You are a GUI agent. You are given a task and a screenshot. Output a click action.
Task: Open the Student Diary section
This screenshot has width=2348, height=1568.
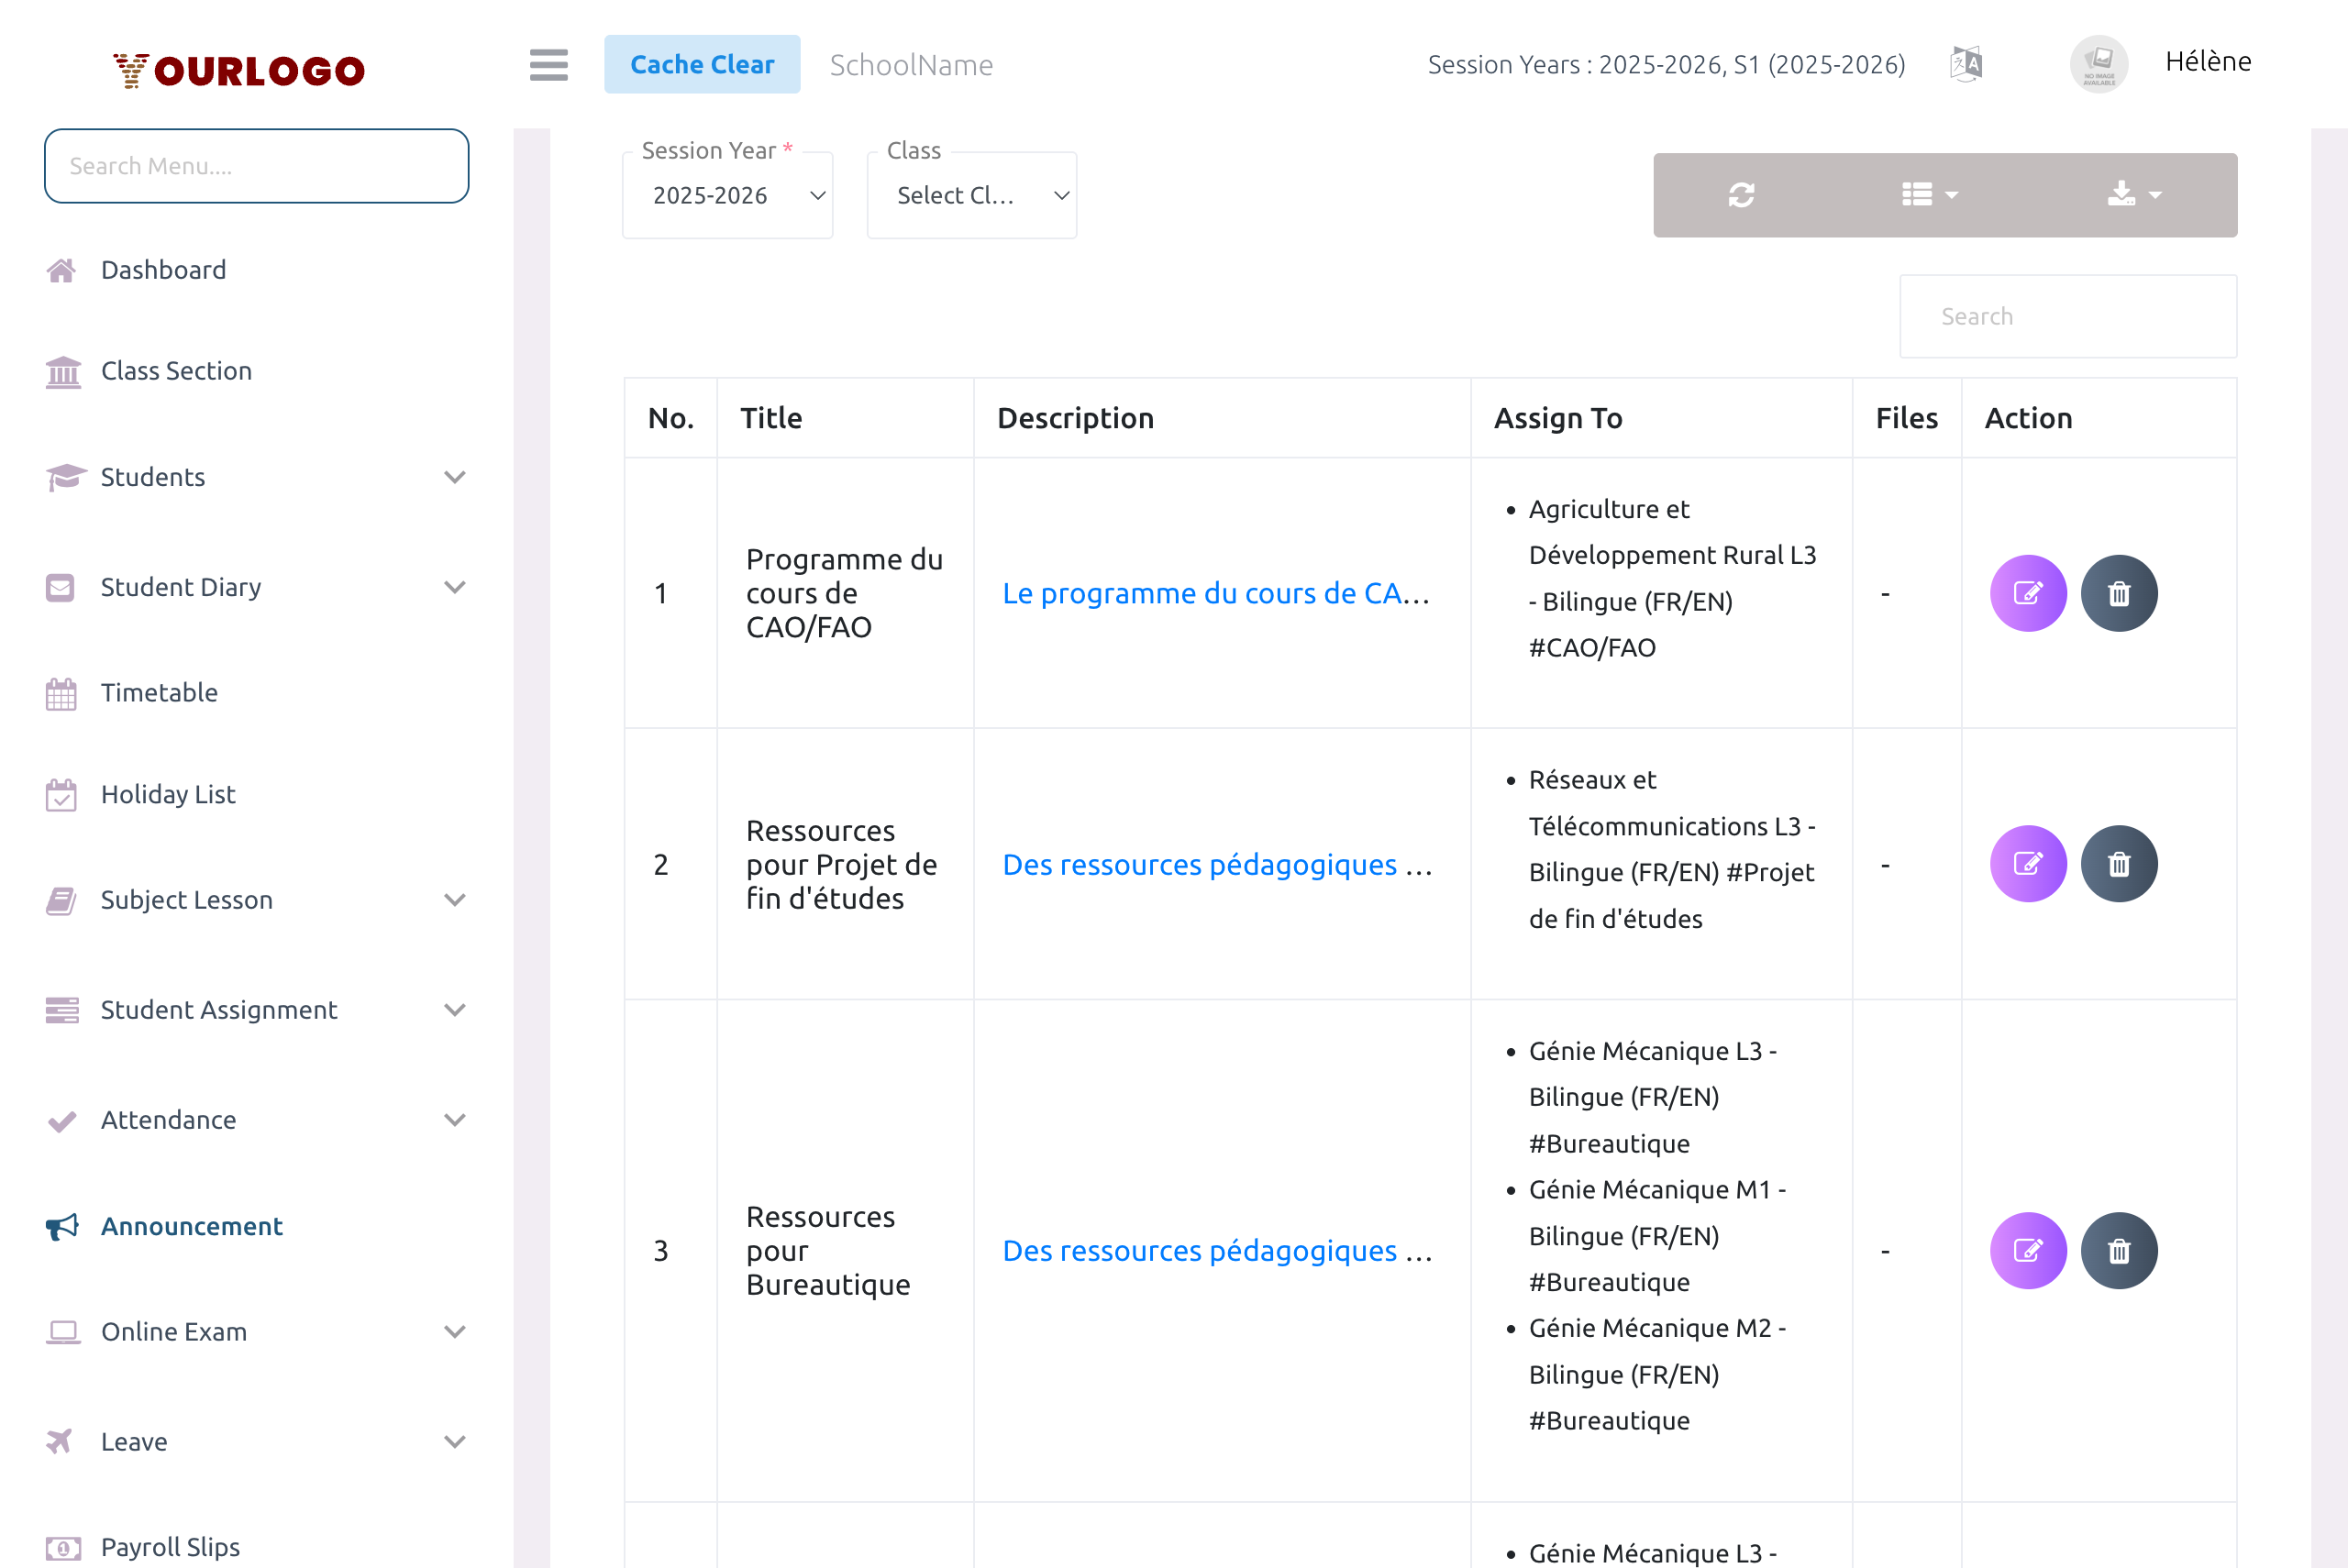[180, 588]
